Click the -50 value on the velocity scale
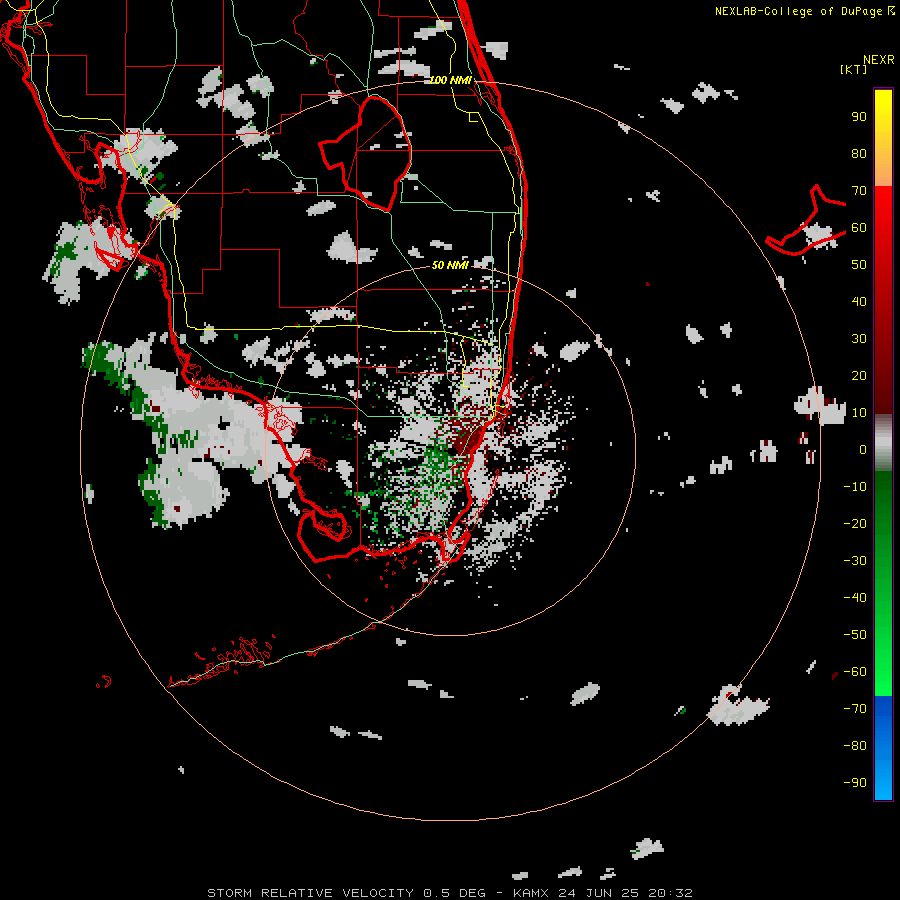This screenshot has width=900, height=900. pyautogui.click(x=855, y=635)
